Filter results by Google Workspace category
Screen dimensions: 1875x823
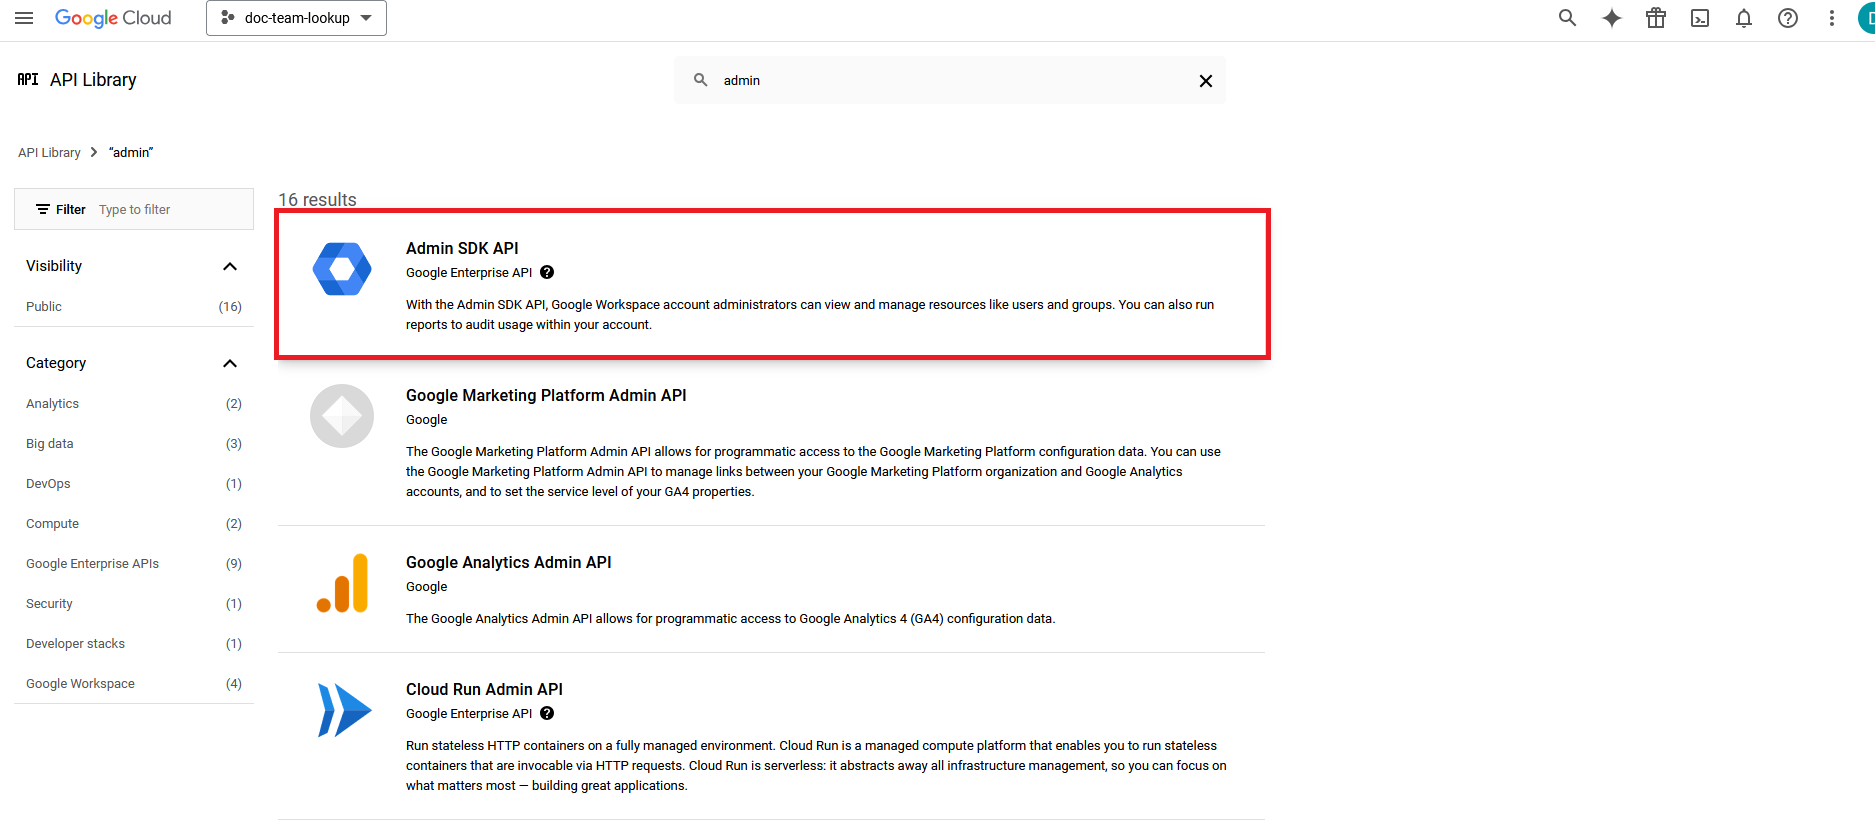[80, 684]
